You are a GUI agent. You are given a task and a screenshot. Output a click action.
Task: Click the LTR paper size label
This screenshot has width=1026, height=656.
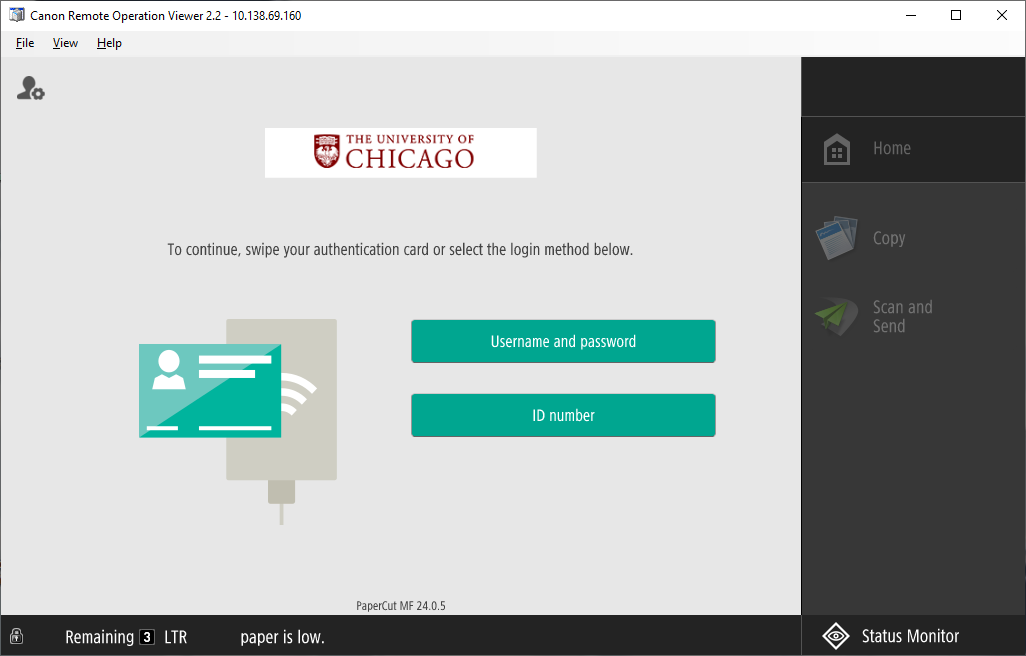(x=177, y=637)
